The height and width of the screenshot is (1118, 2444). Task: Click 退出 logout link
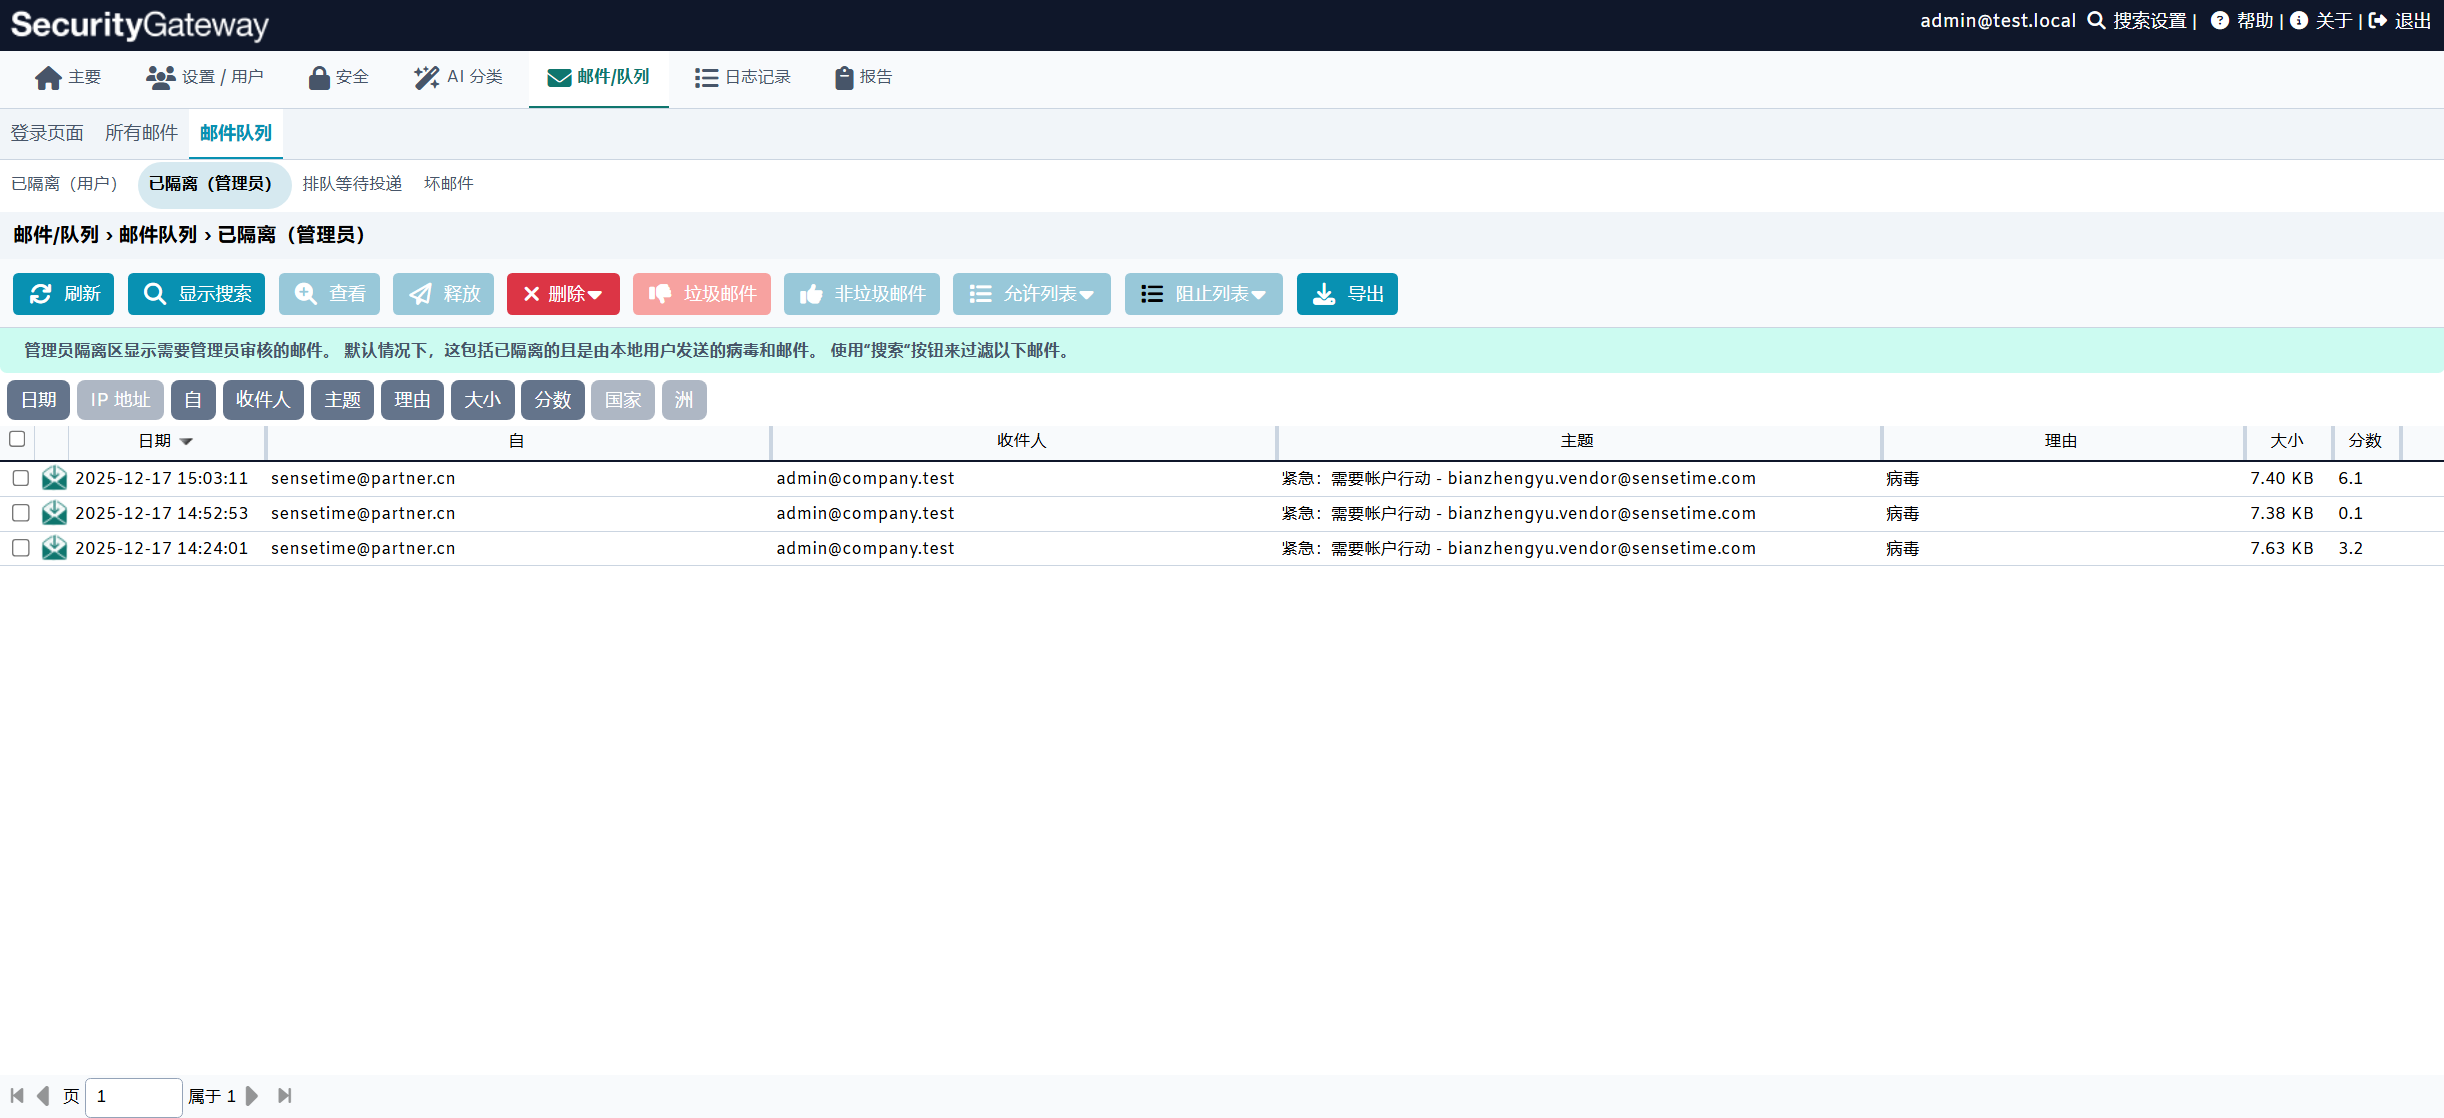click(2401, 21)
